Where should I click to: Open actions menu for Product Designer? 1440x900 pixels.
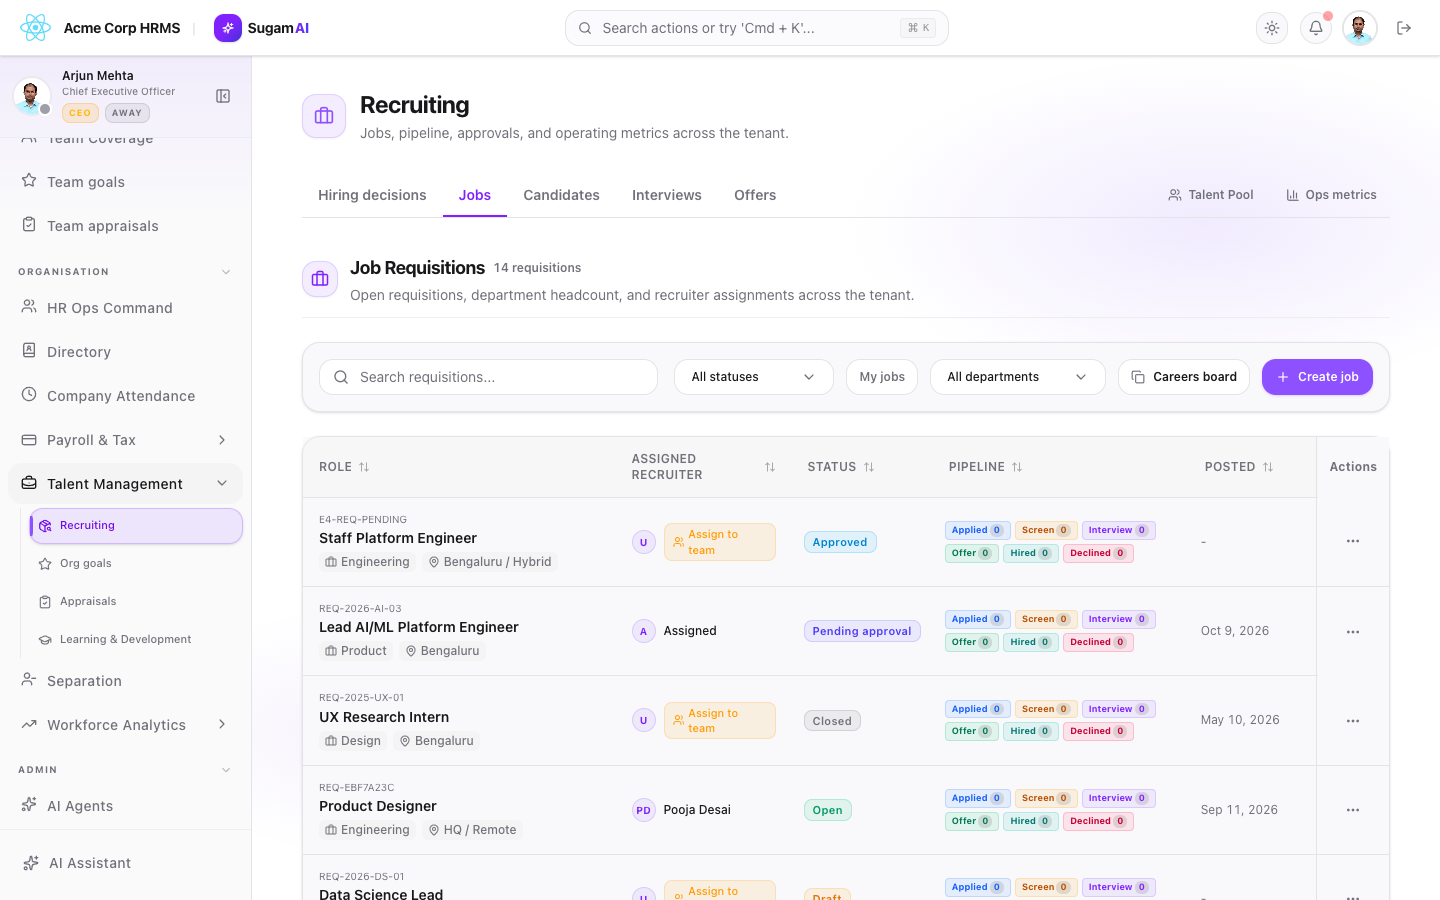click(1353, 810)
